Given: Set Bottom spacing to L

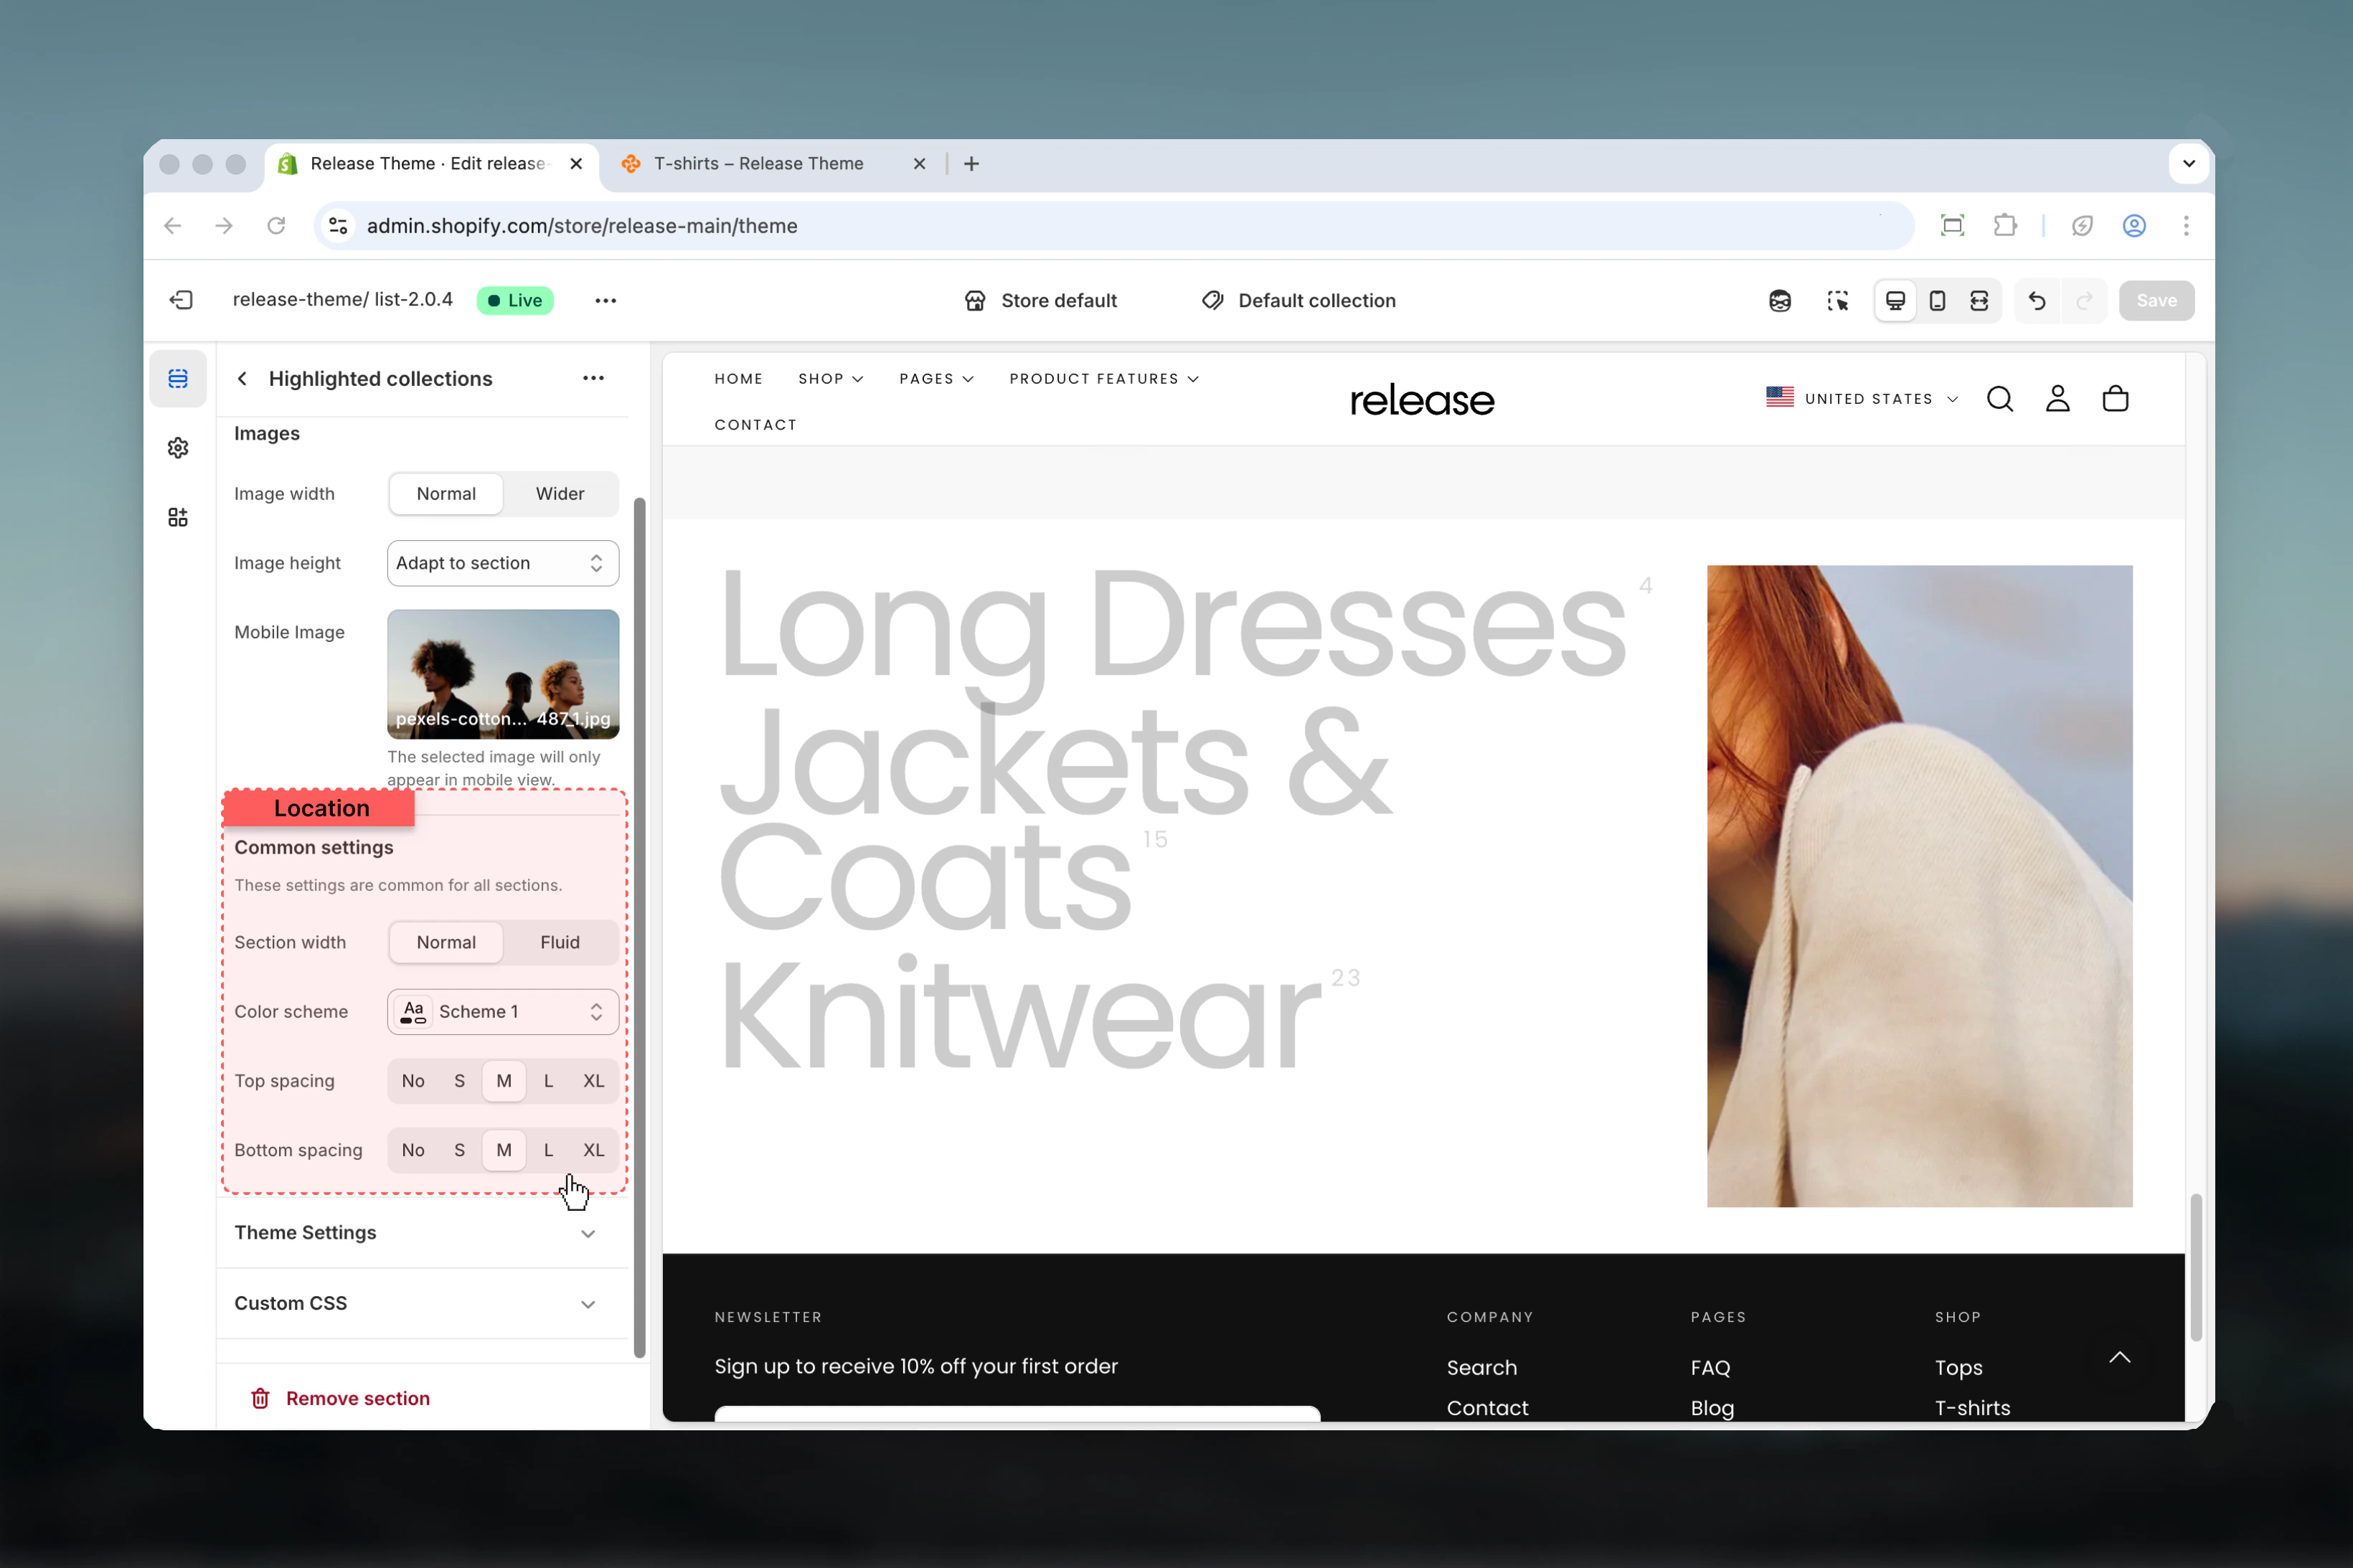Looking at the screenshot, I should [x=548, y=1150].
